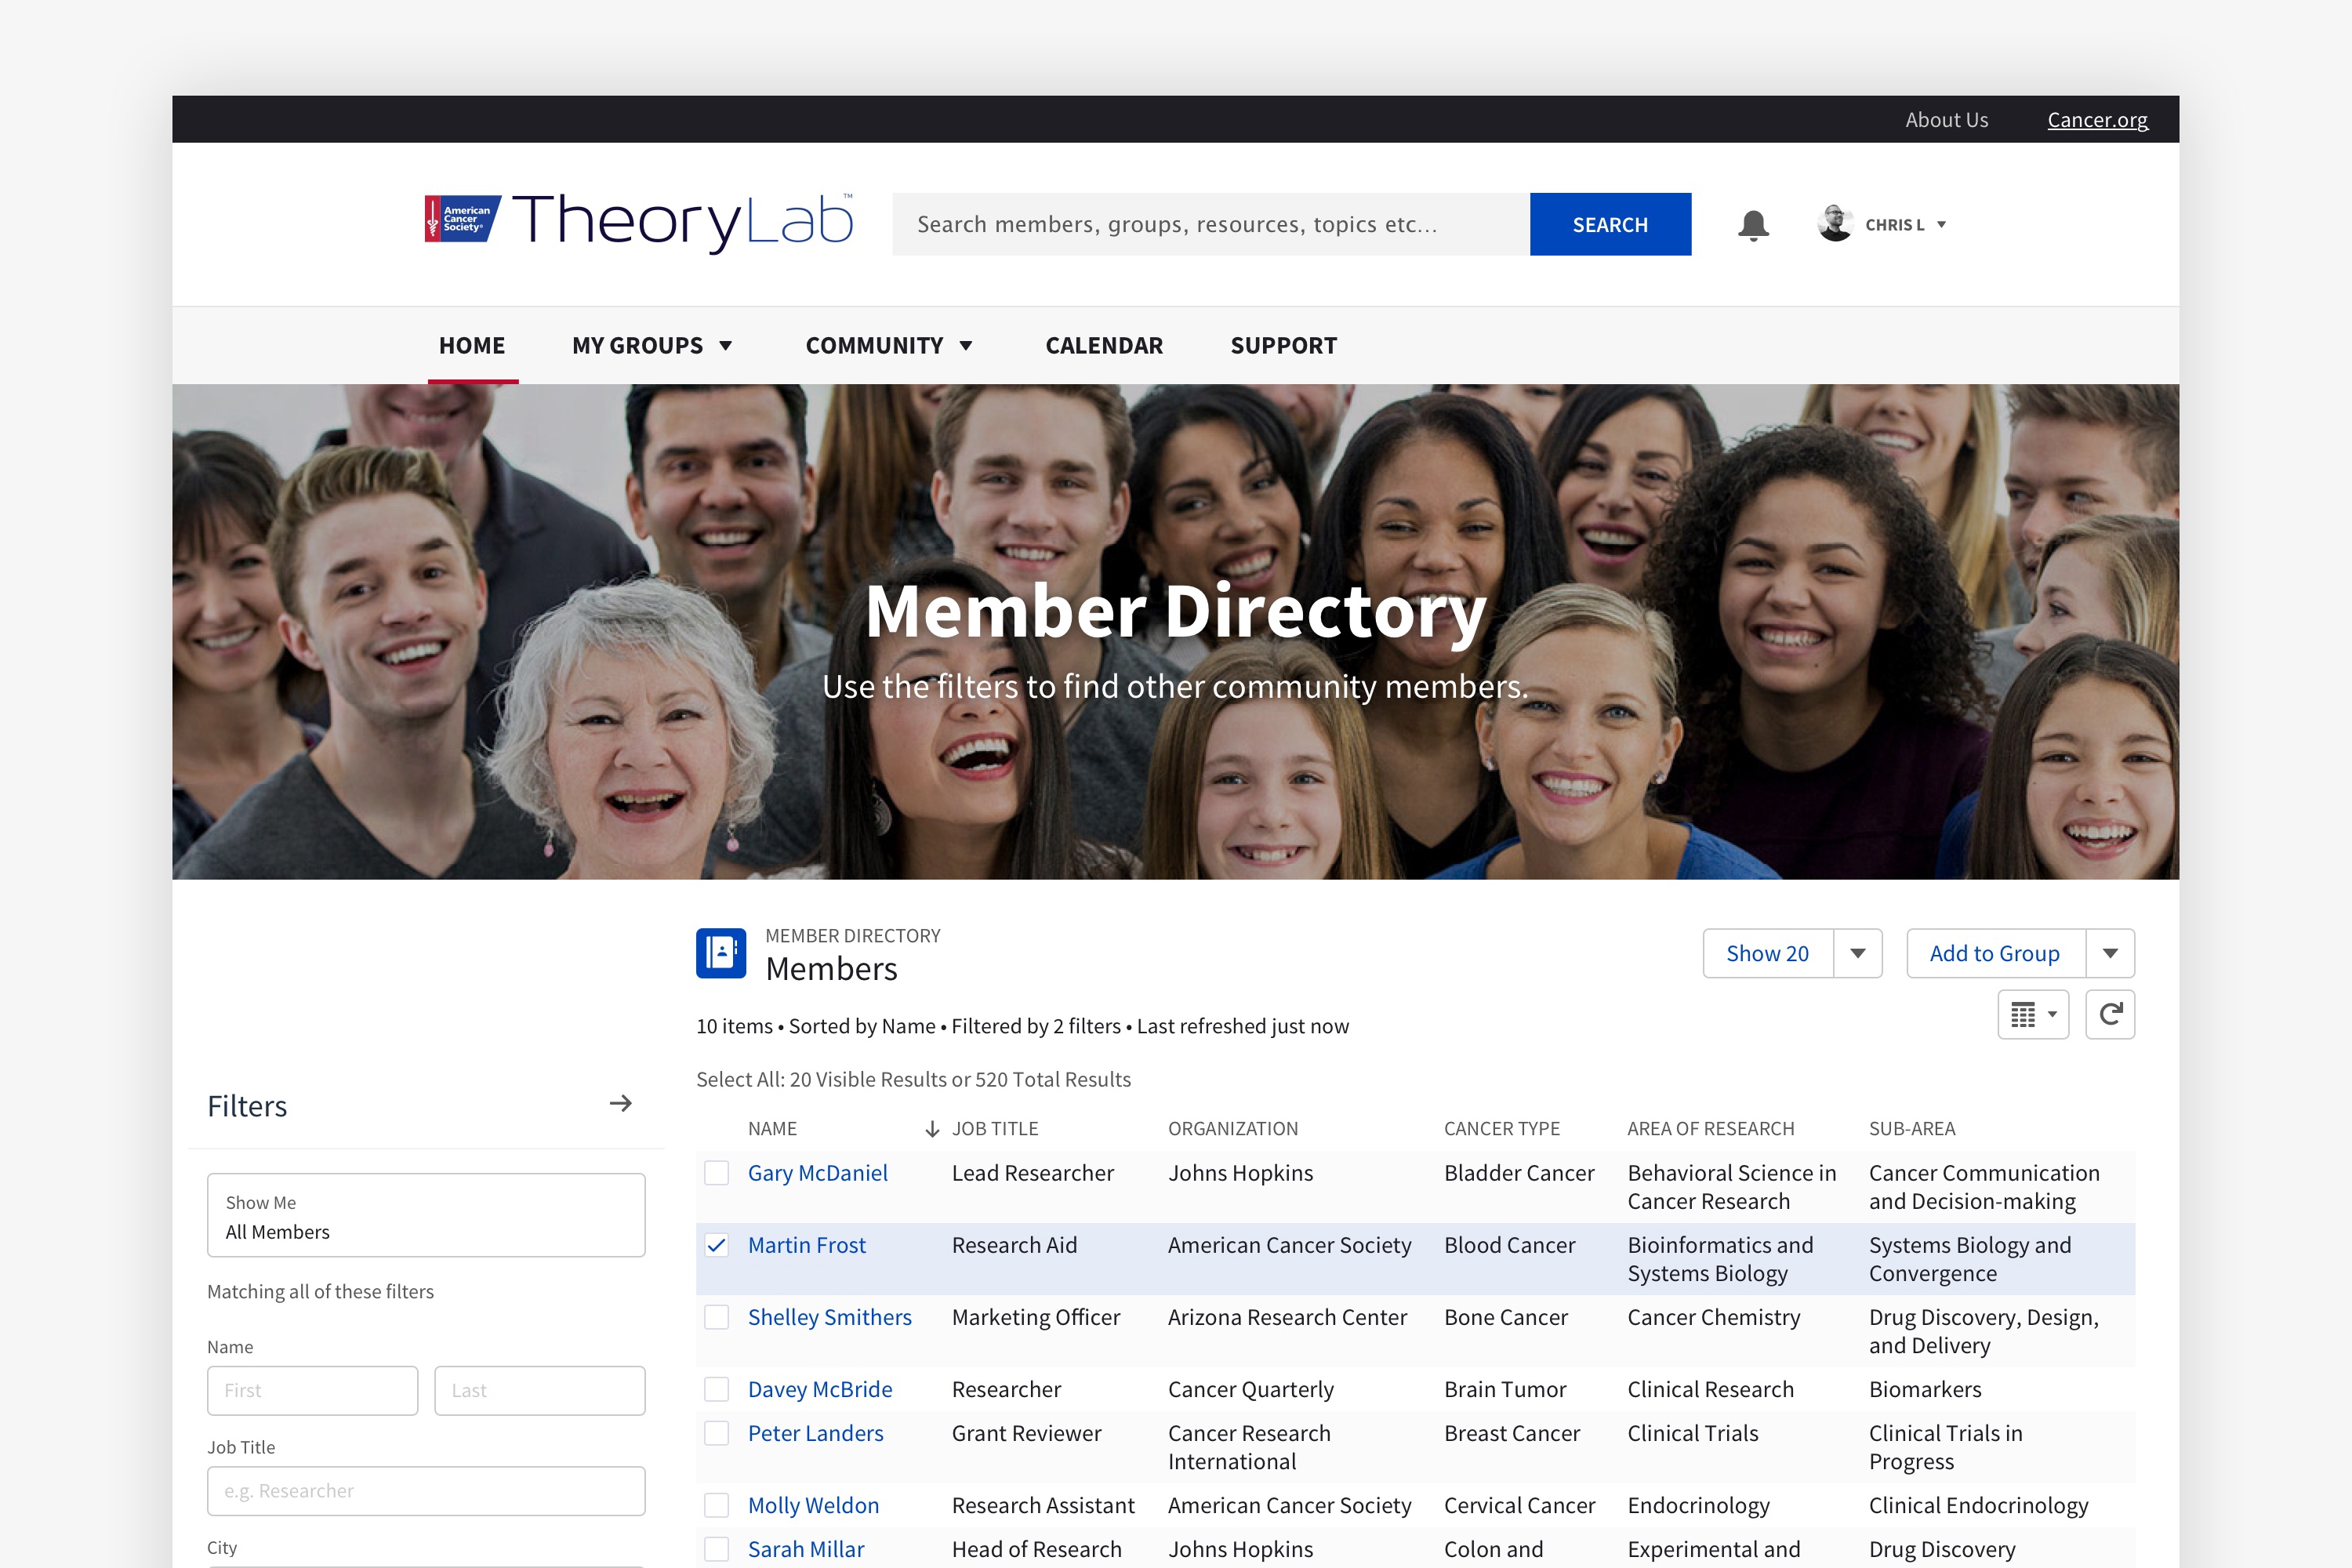
Task: Open the Show 20 dropdown arrow
Action: [x=1858, y=953]
